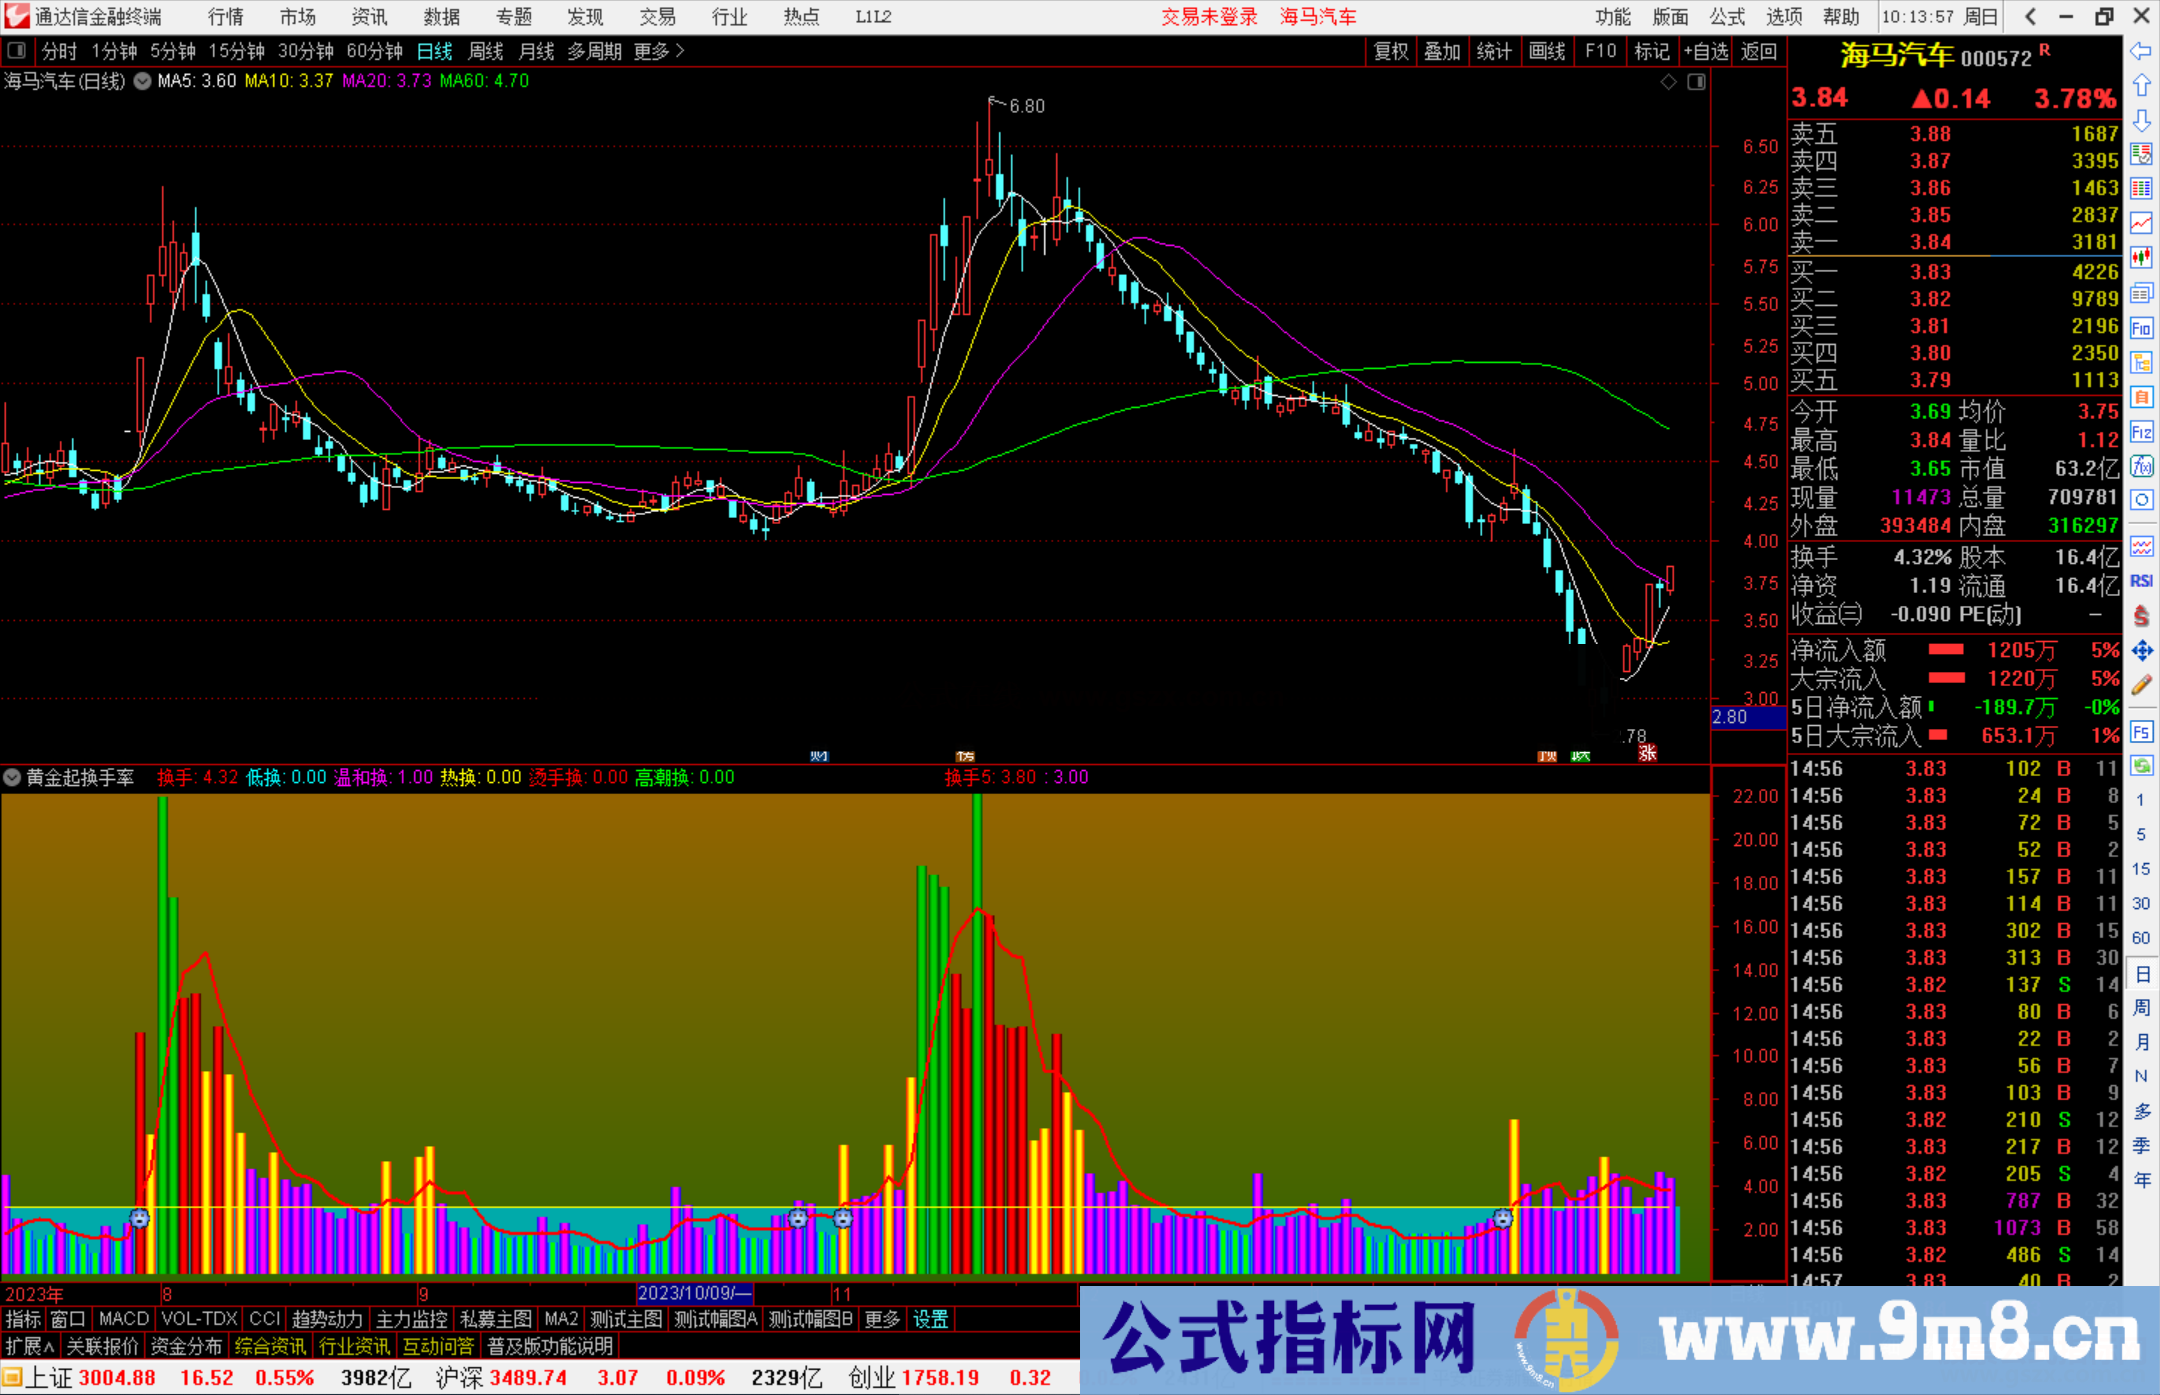This screenshot has height=1395, width=2160.
Task: Select the MACD indicator tab
Action: click(124, 1319)
